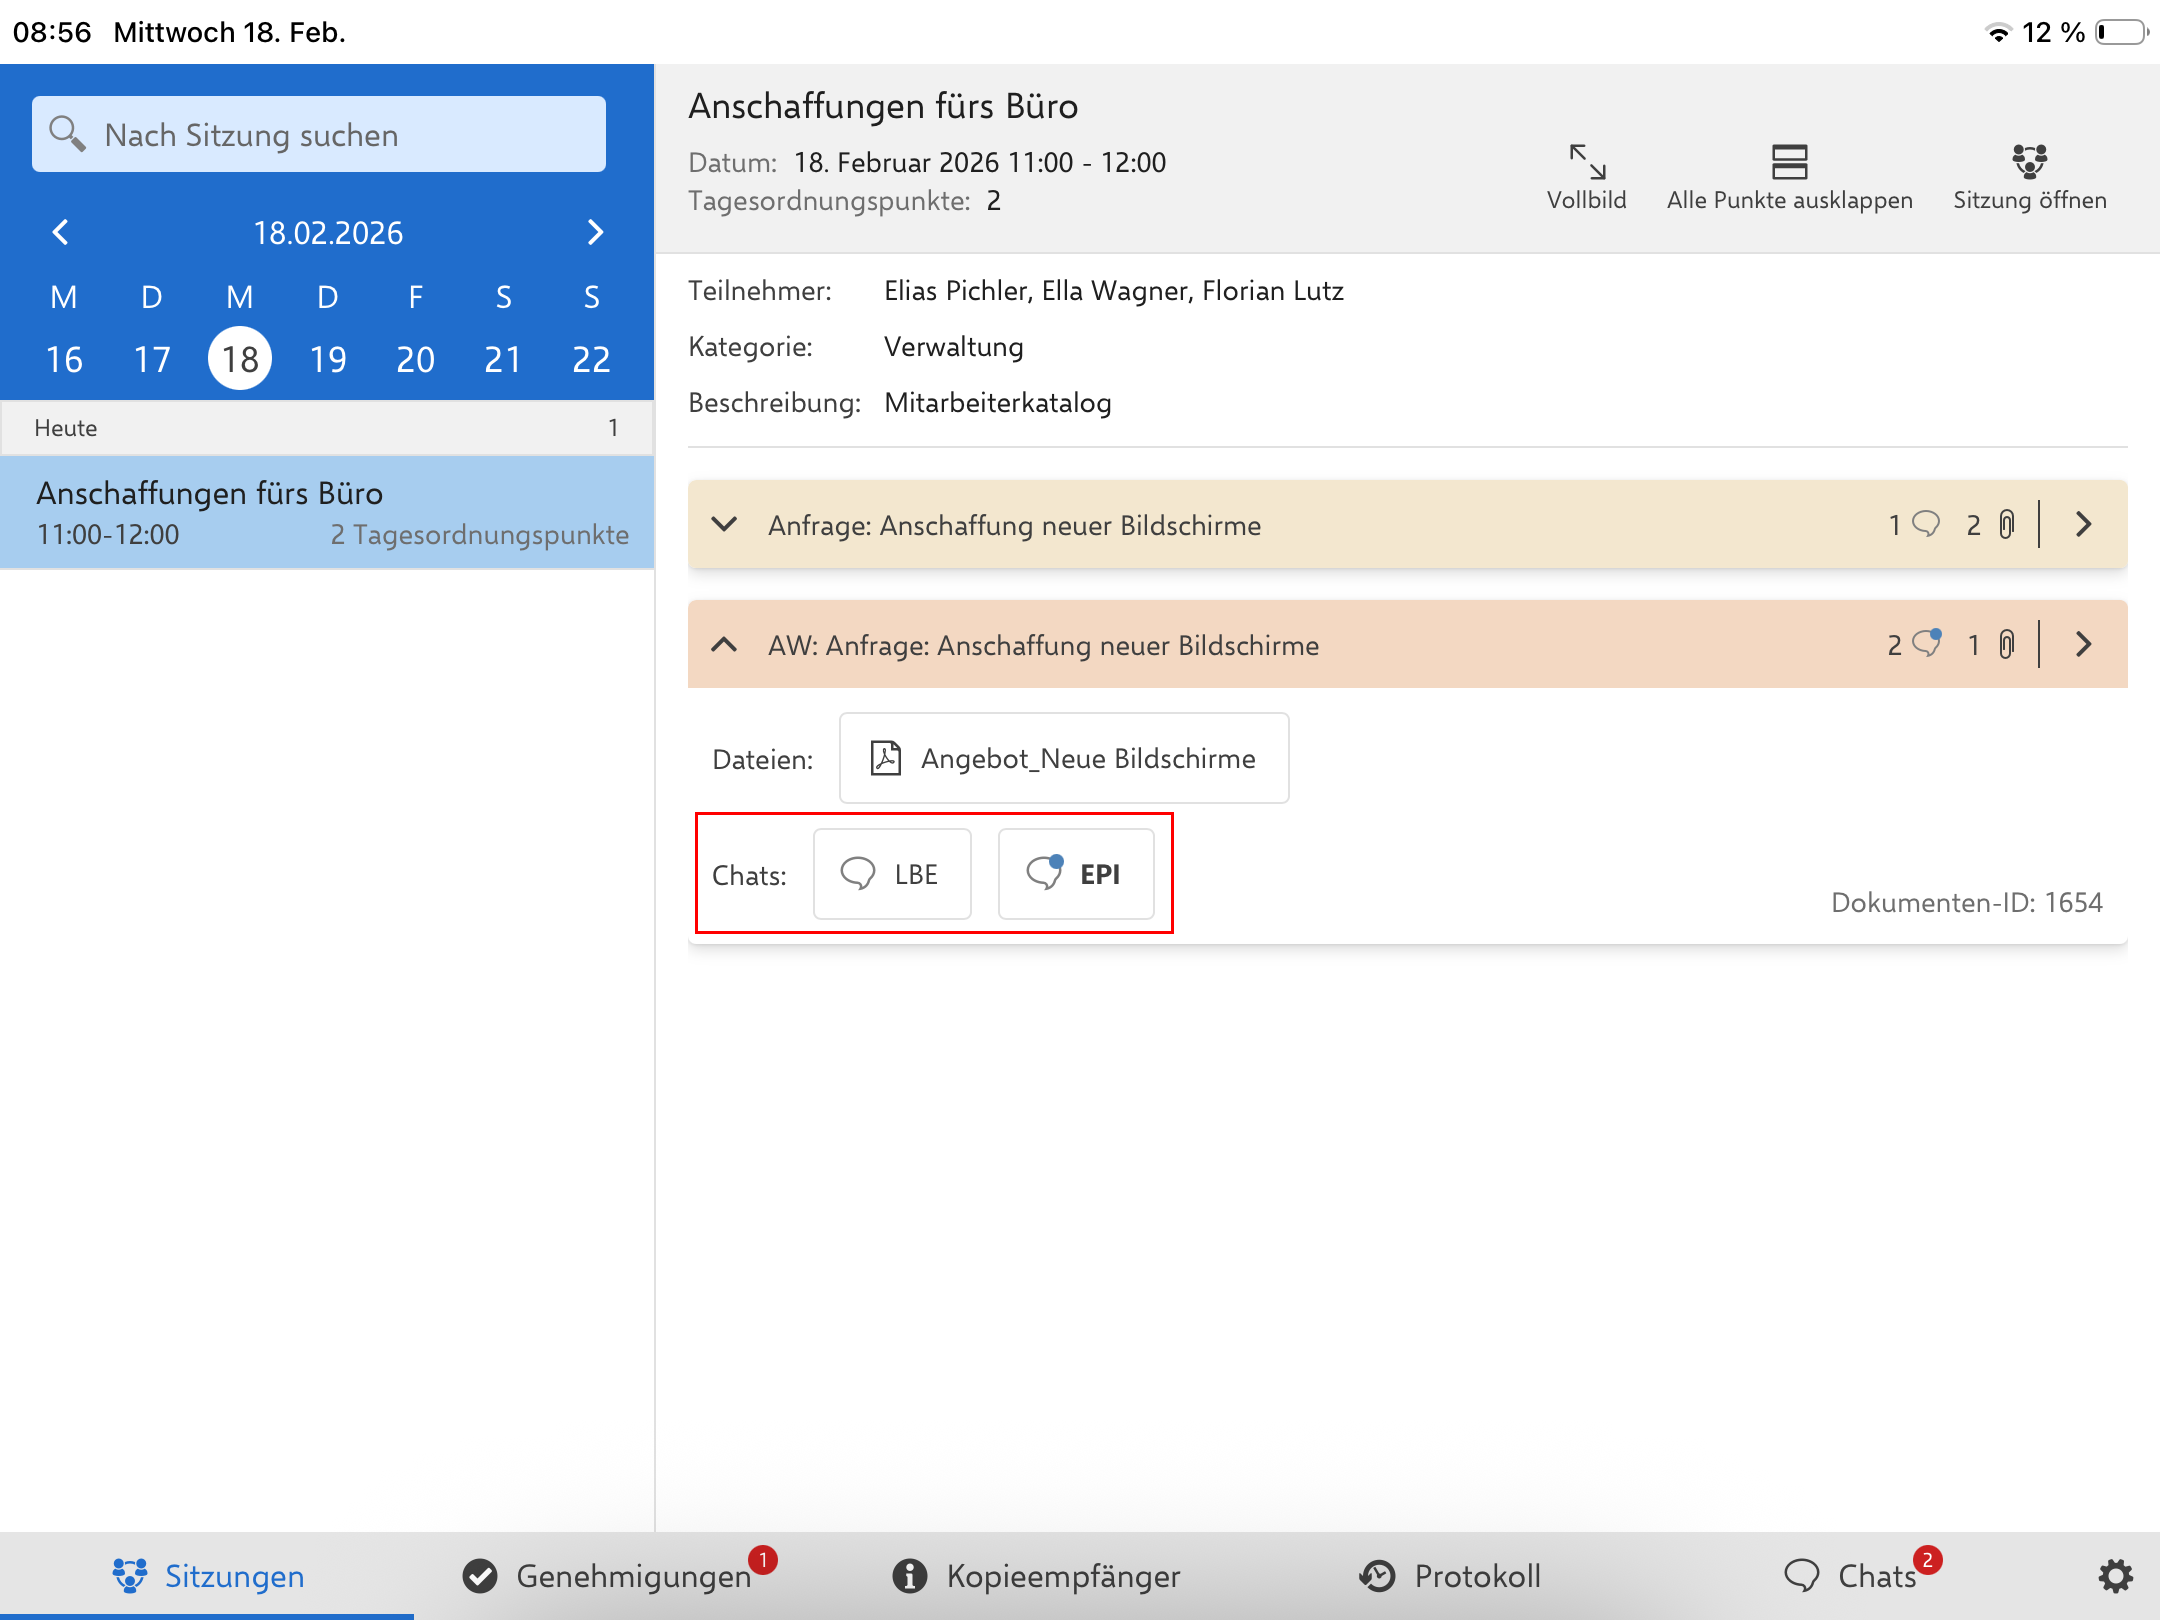Screen dimensions: 2160x1620
Task: Collapse AW: Anfrage agenda item
Action: [x=724, y=645]
